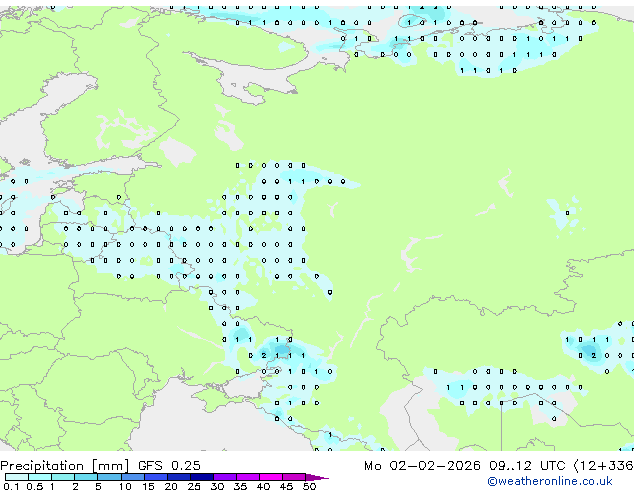Click the purple over-50 legend arrow tip
Screen dimensions: 634x490
pyautogui.click(x=317, y=477)
